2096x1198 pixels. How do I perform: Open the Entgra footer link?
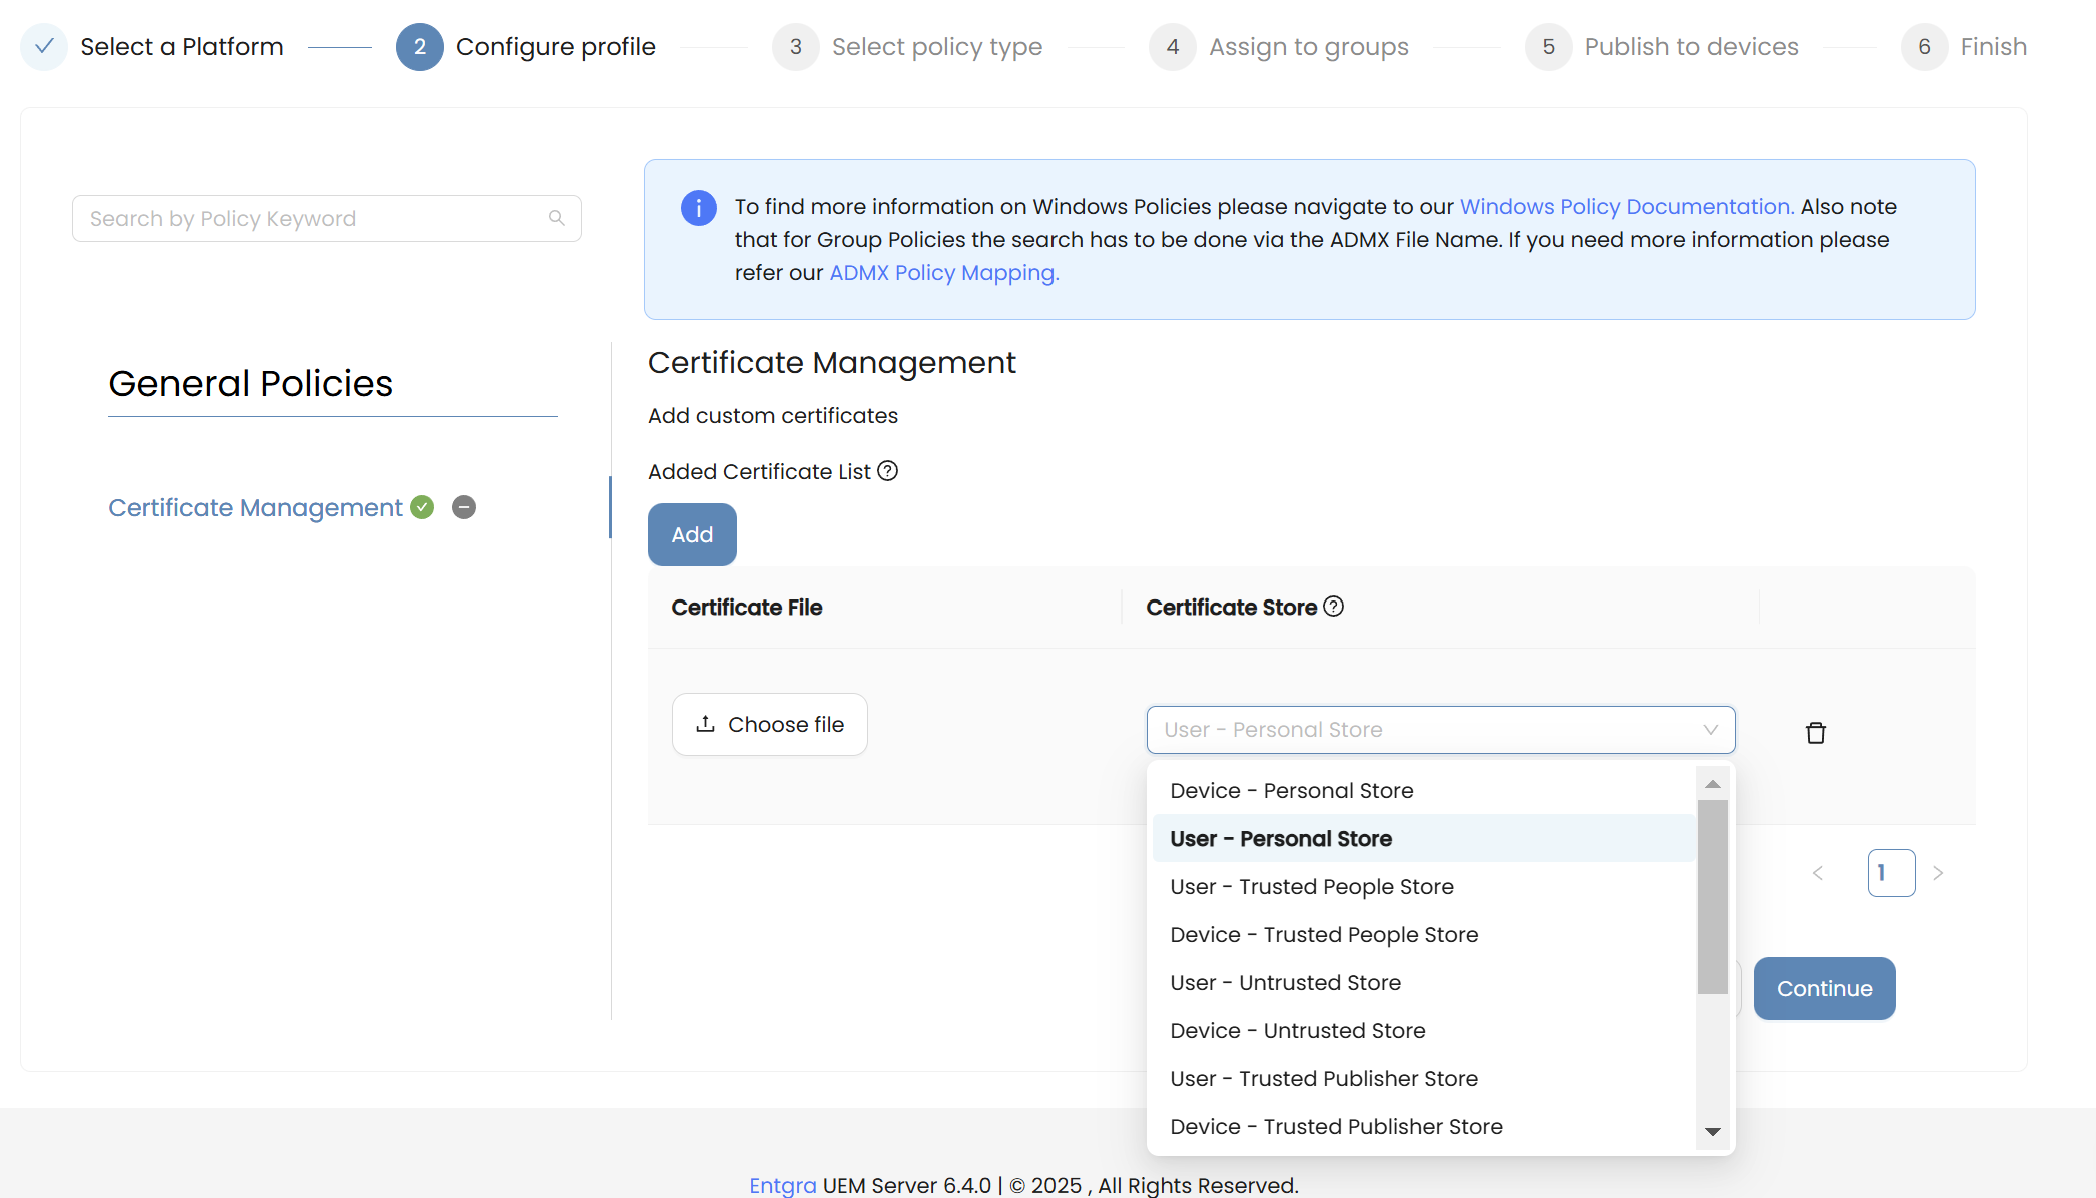(783, 1185)
